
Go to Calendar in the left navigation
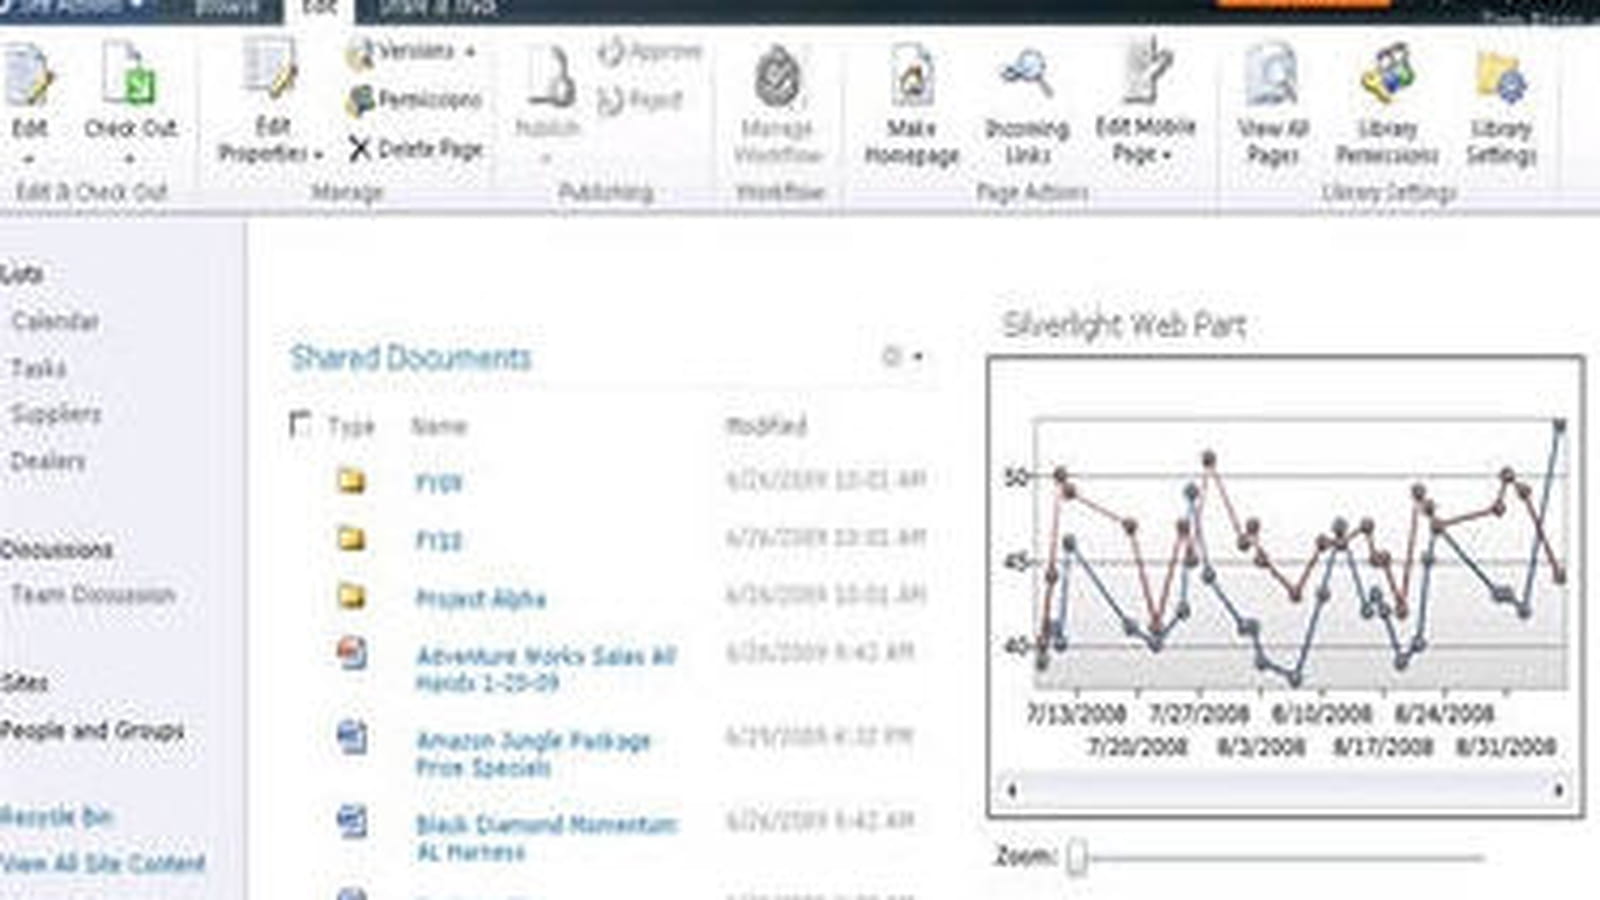pos(55,321)
